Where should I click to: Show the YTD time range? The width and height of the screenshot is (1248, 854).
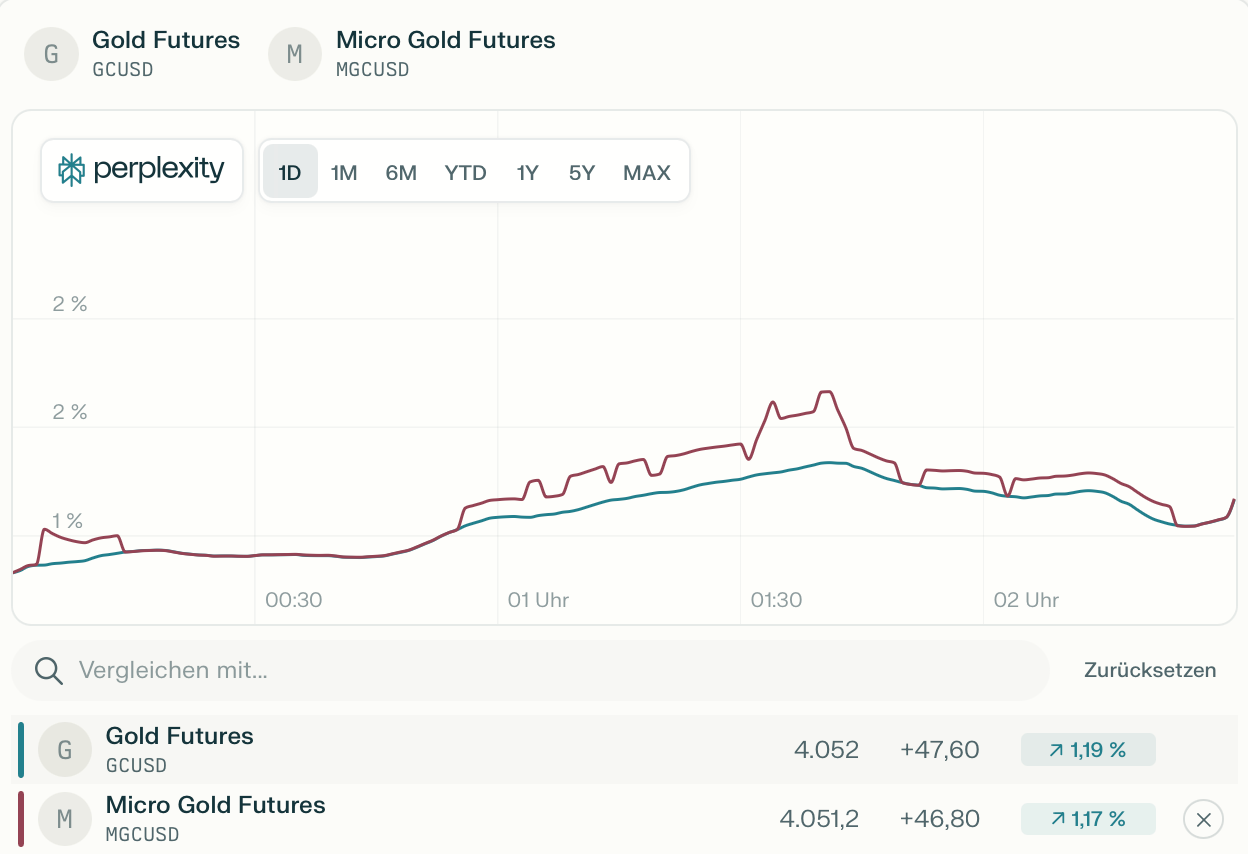[x=465, y=173]
